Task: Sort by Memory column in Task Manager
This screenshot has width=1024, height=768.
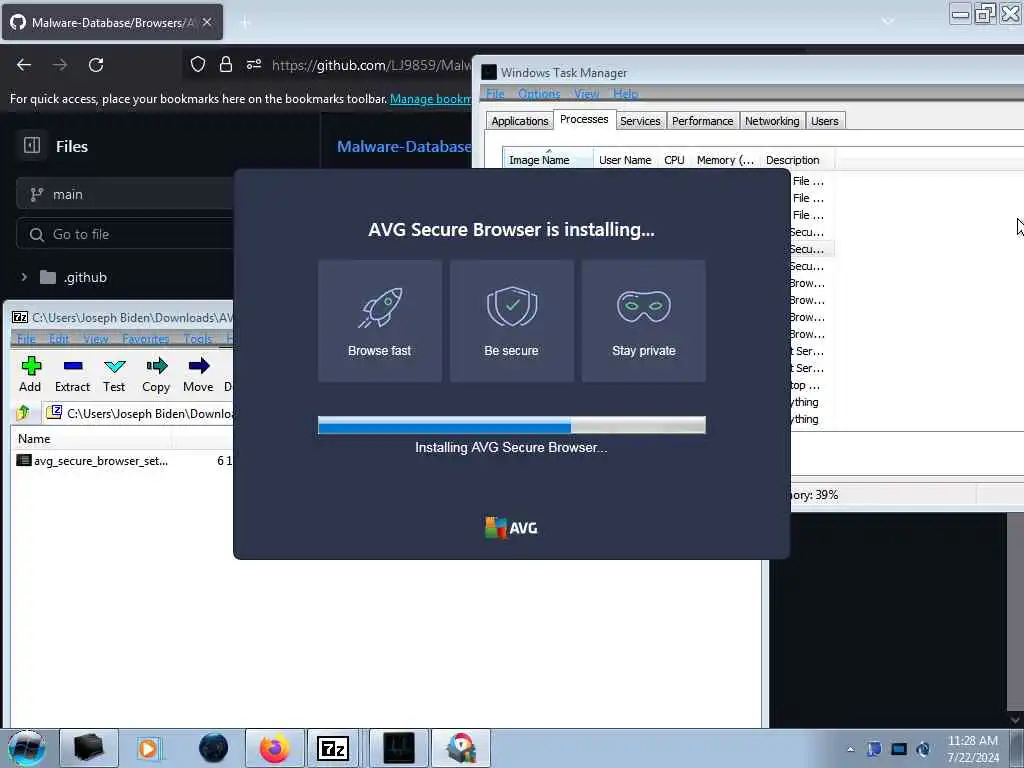Action: click(725, 160)
